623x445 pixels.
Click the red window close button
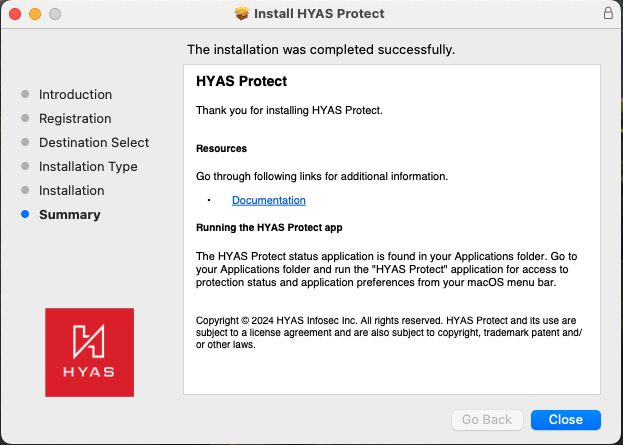[x=15, y=14]
